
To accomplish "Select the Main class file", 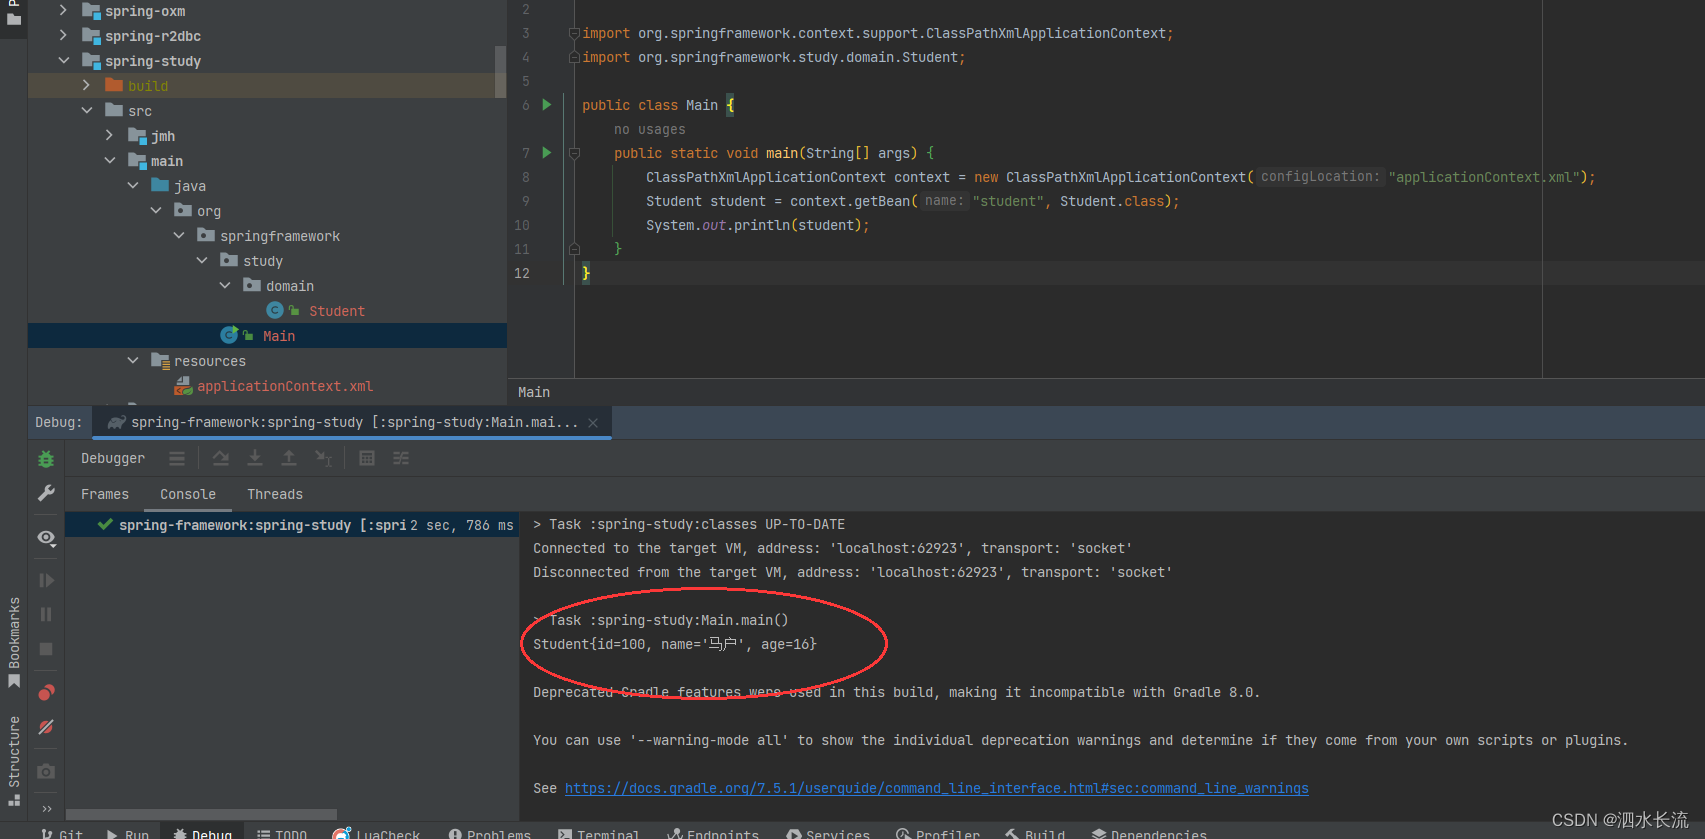I will point(278,336).
